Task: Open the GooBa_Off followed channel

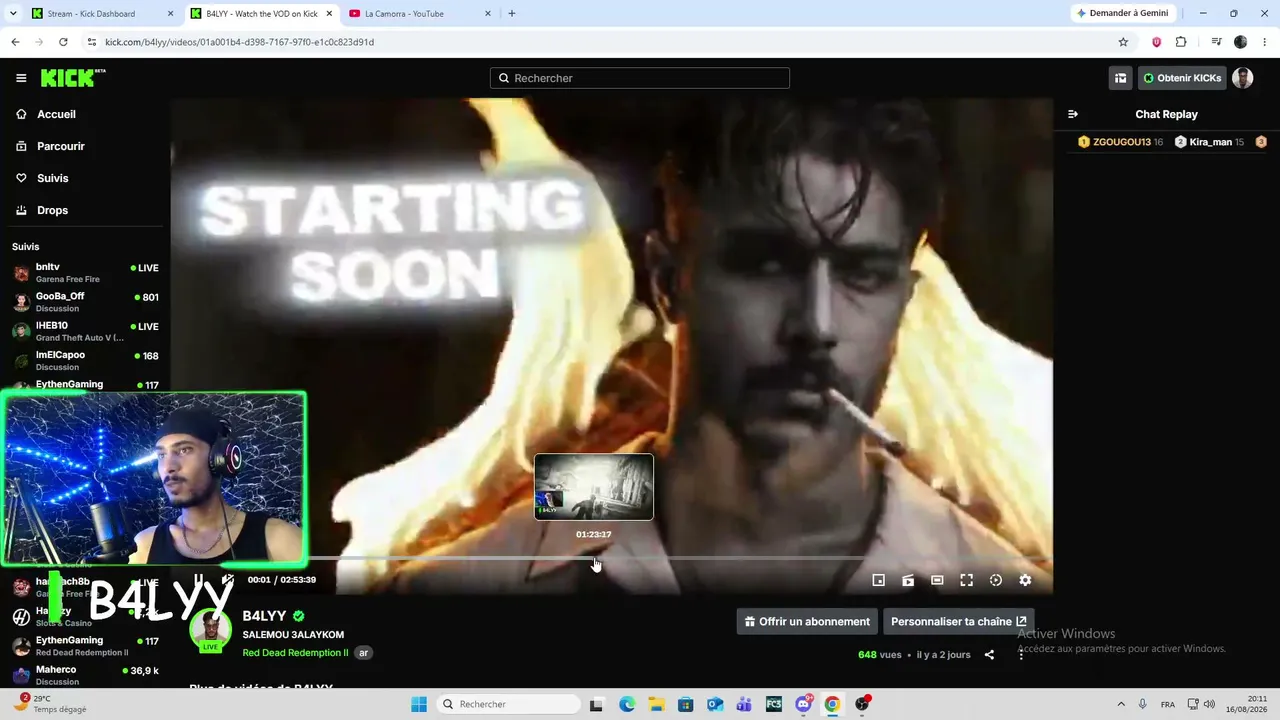Action: [x=85, y=302]
